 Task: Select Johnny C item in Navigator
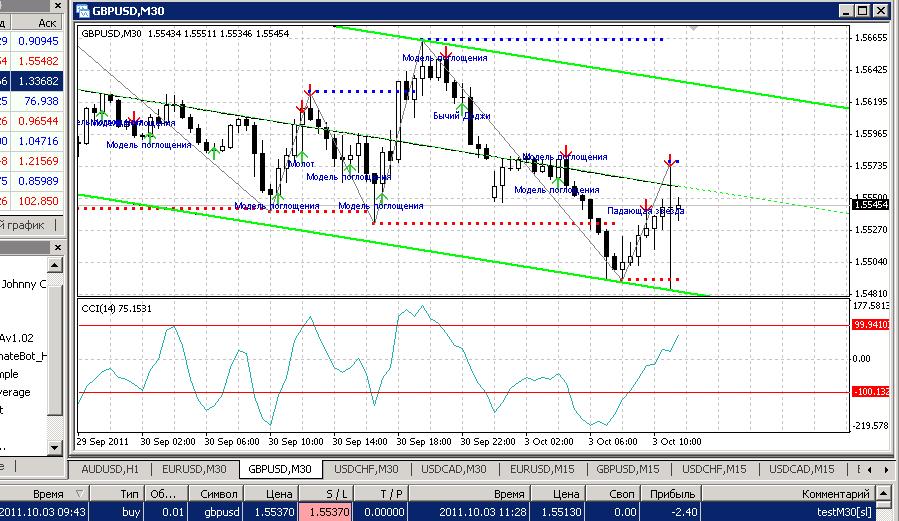pyautogui.click(x=24, y=284)
